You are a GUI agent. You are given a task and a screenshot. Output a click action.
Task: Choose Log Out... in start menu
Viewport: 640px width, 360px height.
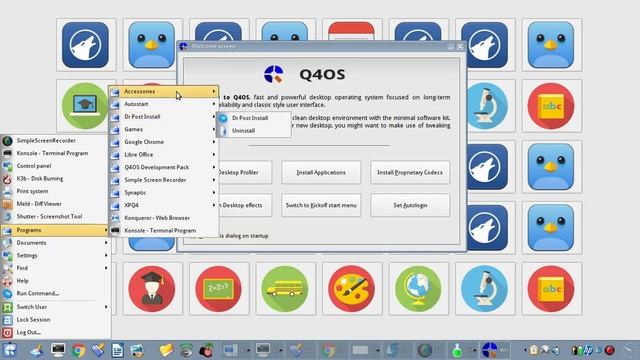55,332
